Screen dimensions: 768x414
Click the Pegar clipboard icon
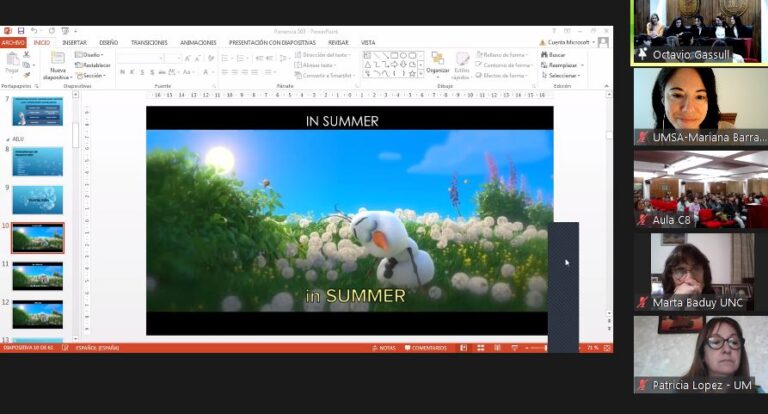[12, 64]
